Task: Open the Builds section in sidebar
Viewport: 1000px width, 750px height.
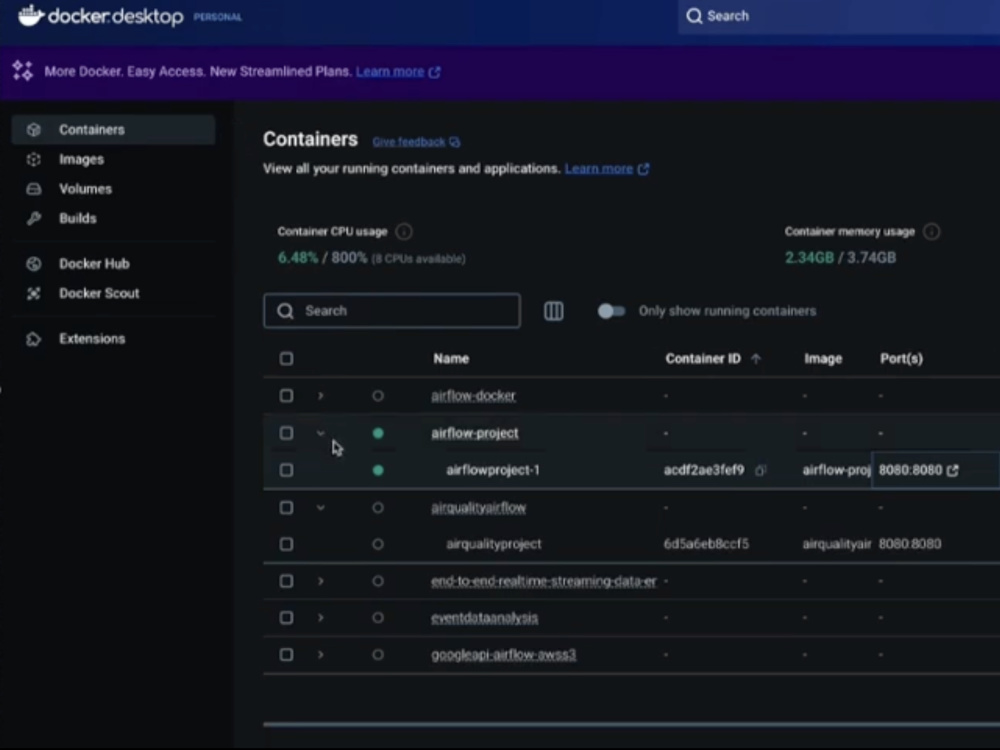Action: pyautogui.click(x=114, y=218)
